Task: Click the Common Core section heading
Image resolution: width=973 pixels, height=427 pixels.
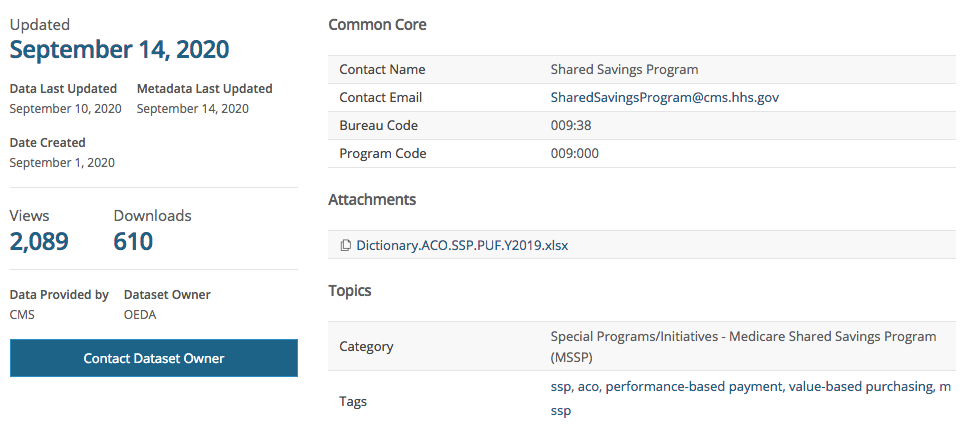Action: [377, 25]
